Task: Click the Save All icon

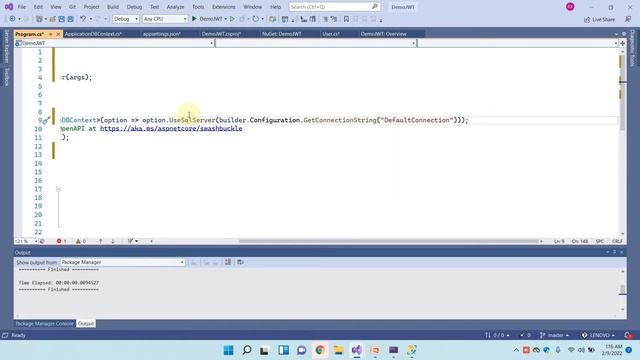Action: tap(71, 19)
